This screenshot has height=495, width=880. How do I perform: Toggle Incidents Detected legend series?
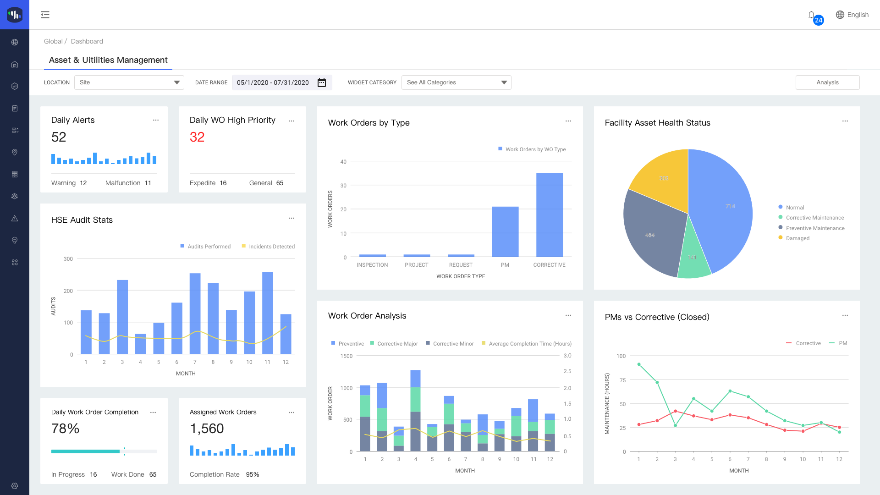point(268,246)
